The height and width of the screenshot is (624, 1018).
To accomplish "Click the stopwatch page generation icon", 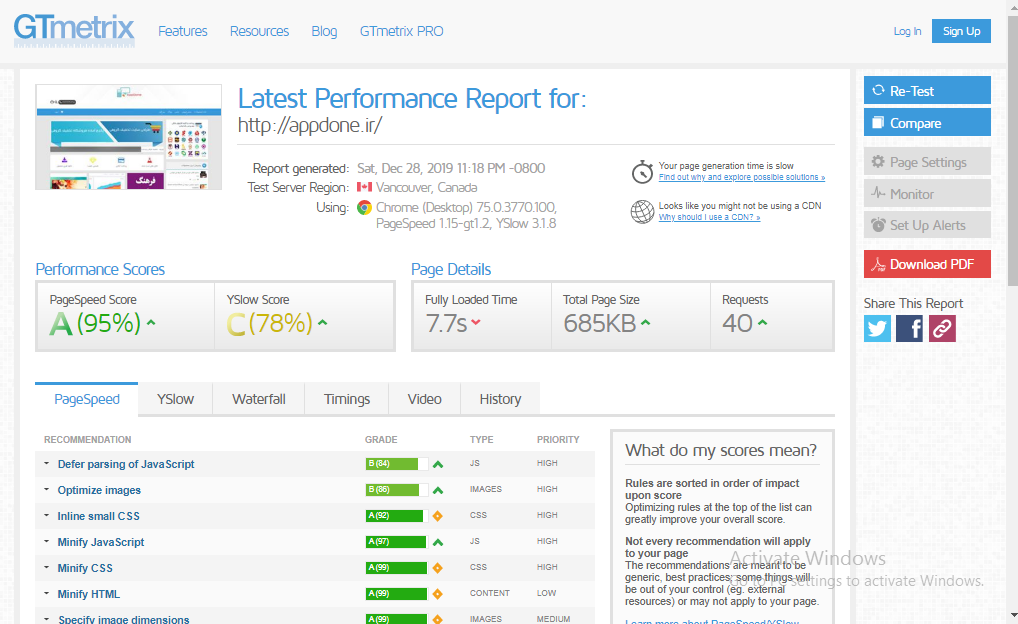I will point(642,172).
